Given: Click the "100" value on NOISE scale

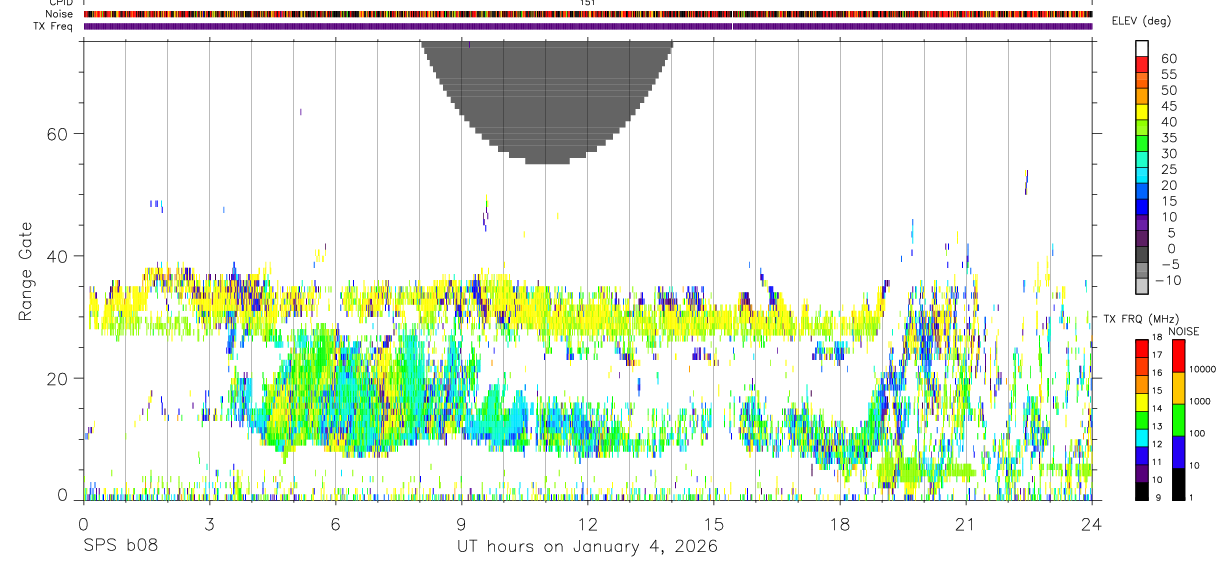Looking at the screenshot, I should [x=1197, y=433].
